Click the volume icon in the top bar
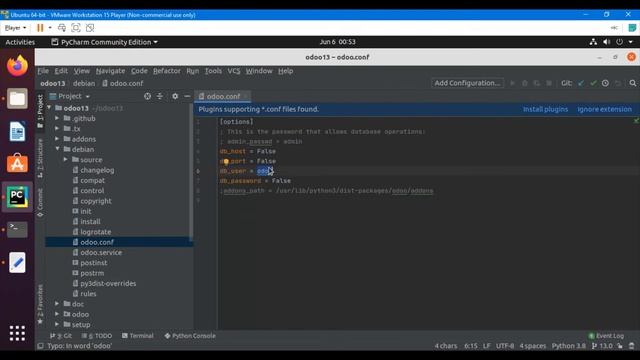 607,42
